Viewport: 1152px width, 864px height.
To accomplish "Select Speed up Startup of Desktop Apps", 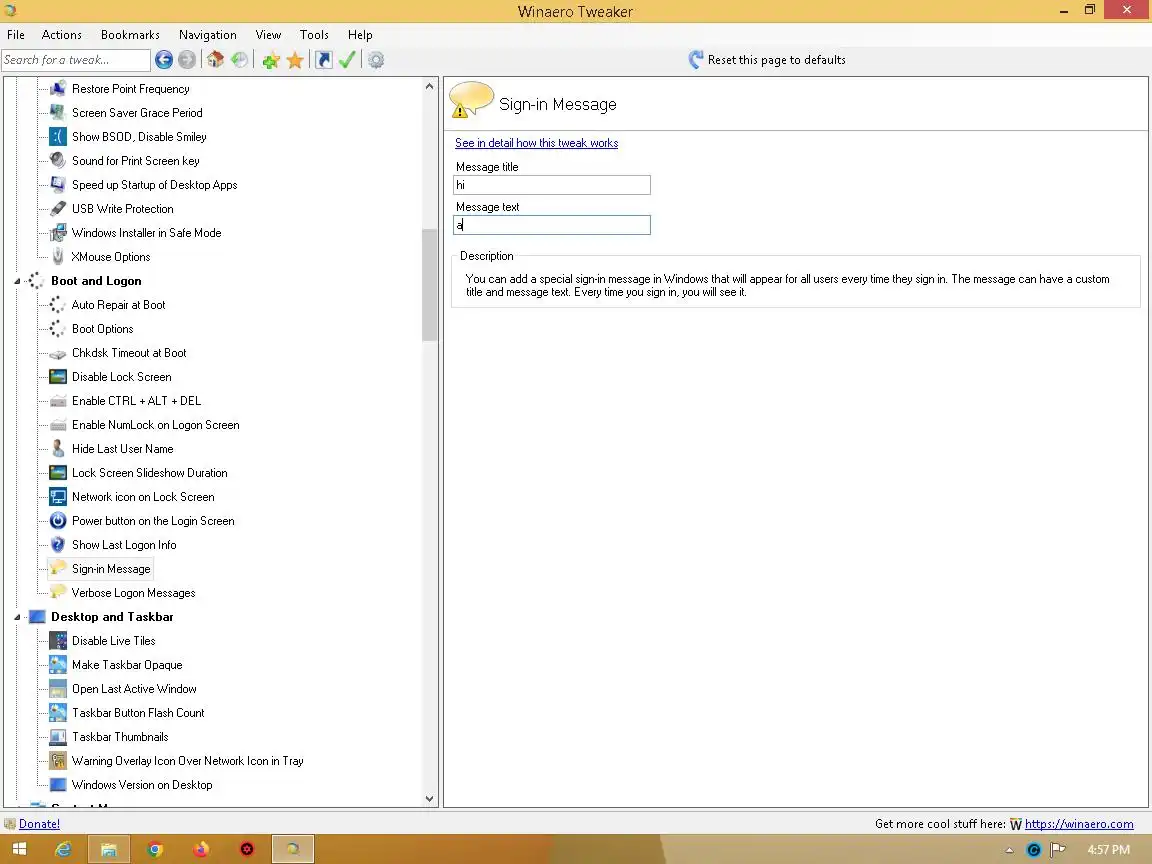I will coord(154,185).
